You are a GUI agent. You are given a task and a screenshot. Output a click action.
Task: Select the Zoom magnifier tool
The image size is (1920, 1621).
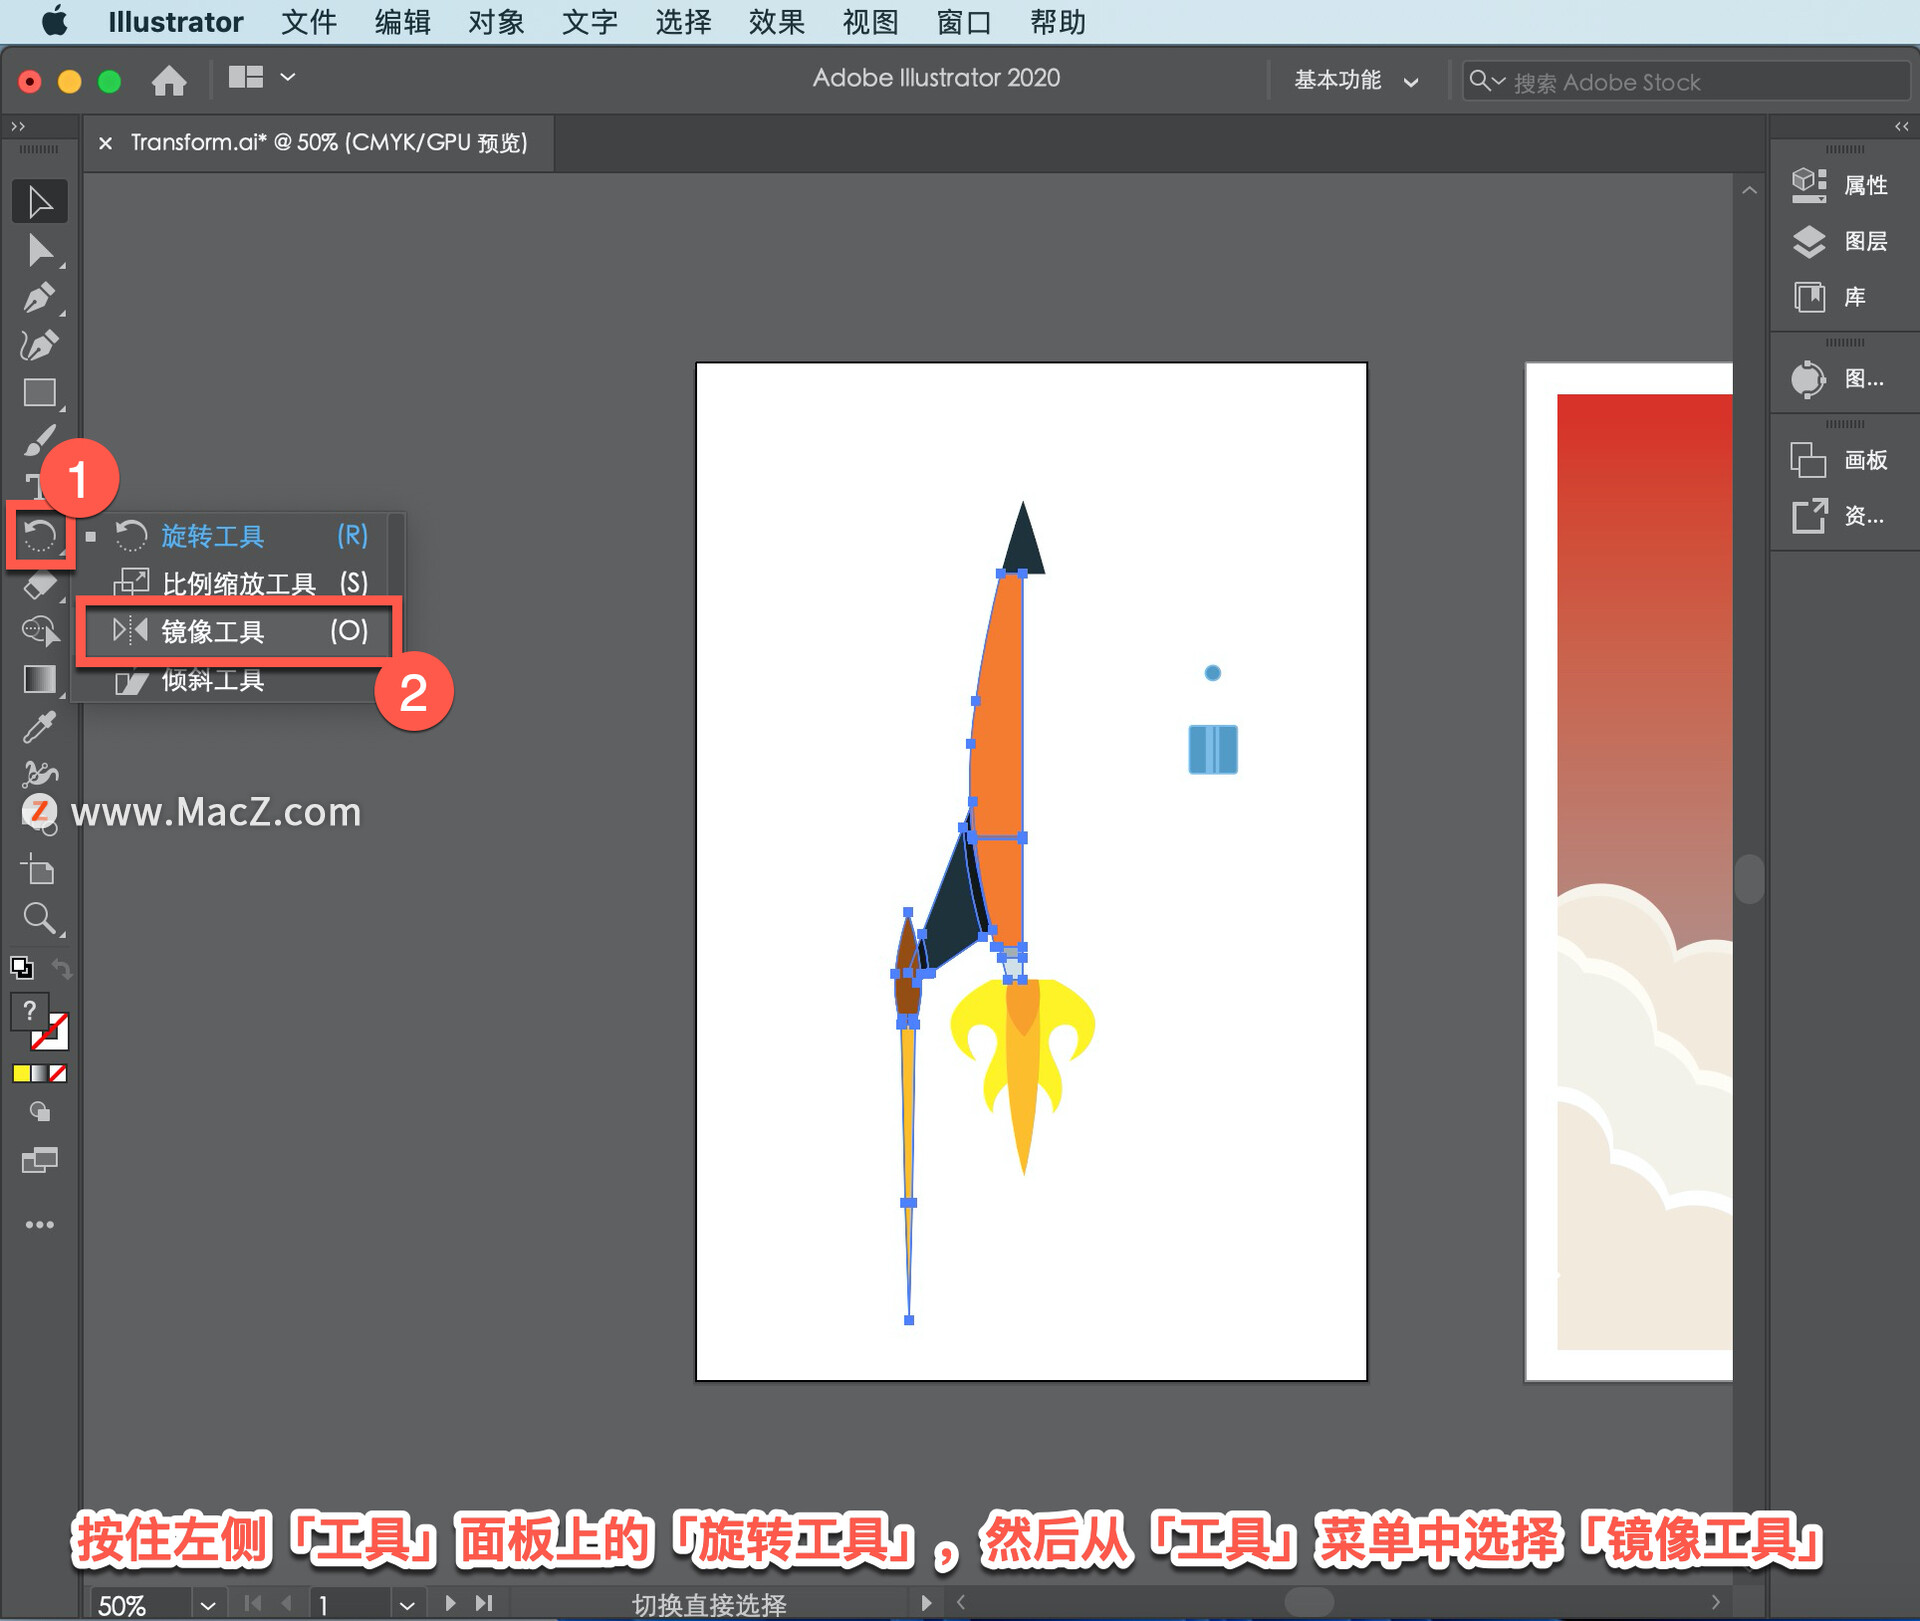click(40, 918)
